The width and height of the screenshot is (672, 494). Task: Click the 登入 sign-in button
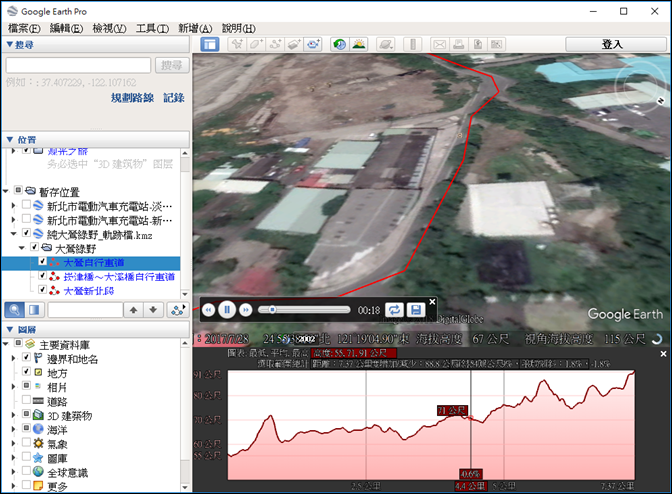pos(616,44)
